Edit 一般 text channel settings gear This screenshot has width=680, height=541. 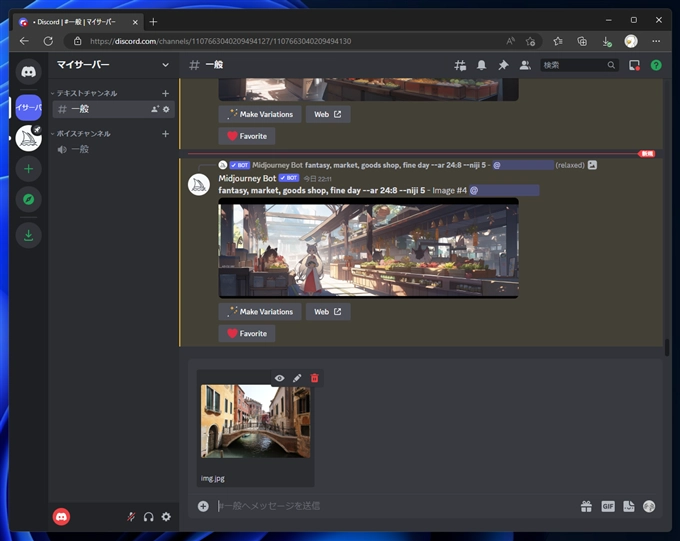coord(166,109)
